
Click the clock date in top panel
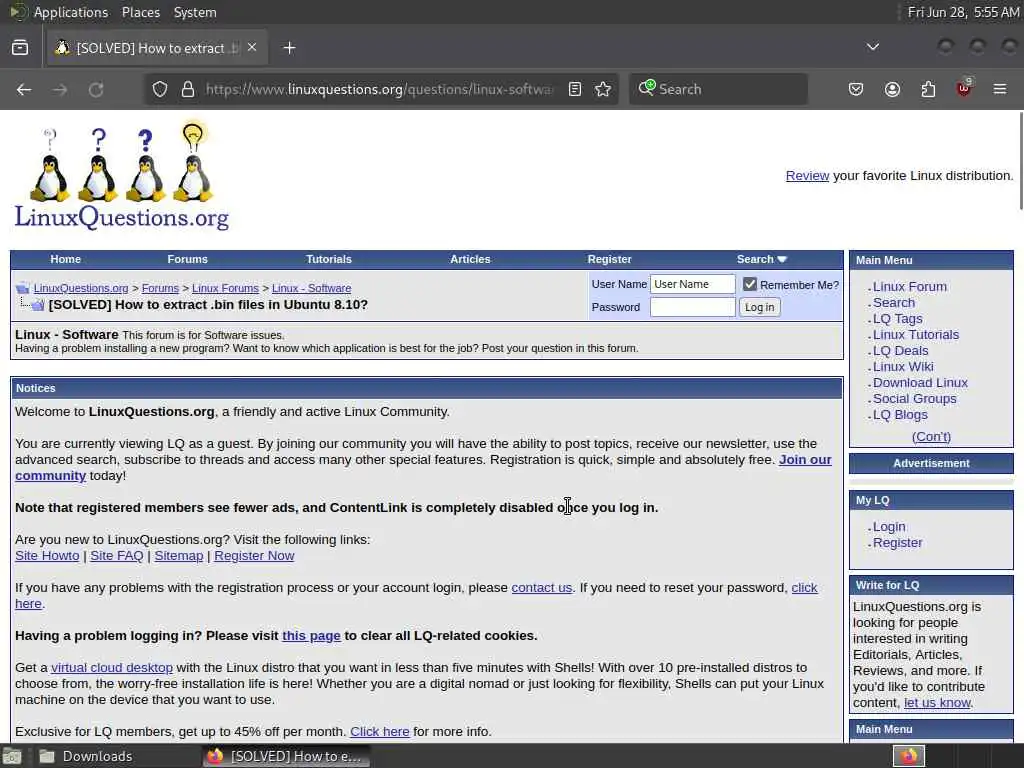[x=963, y=12]
